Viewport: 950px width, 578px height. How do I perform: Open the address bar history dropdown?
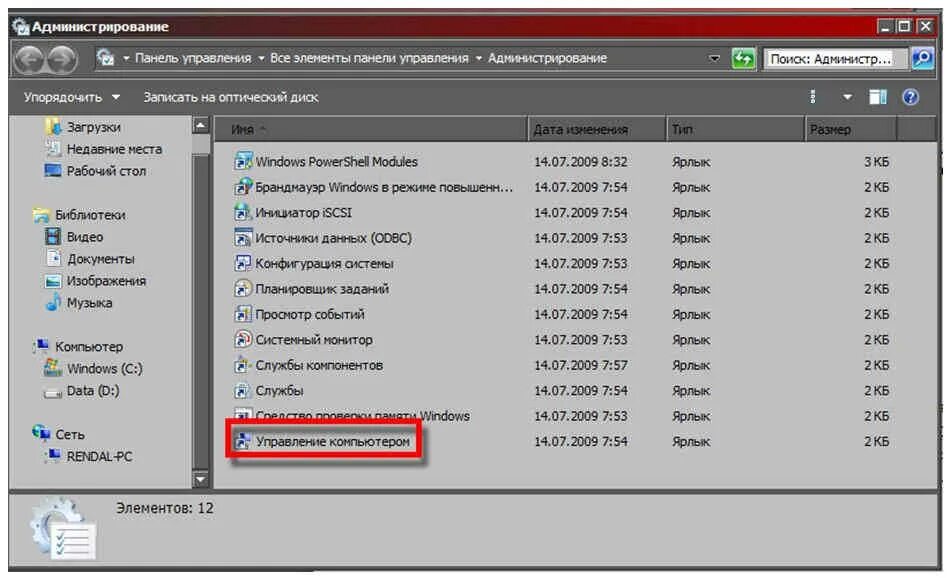point(715,59)
